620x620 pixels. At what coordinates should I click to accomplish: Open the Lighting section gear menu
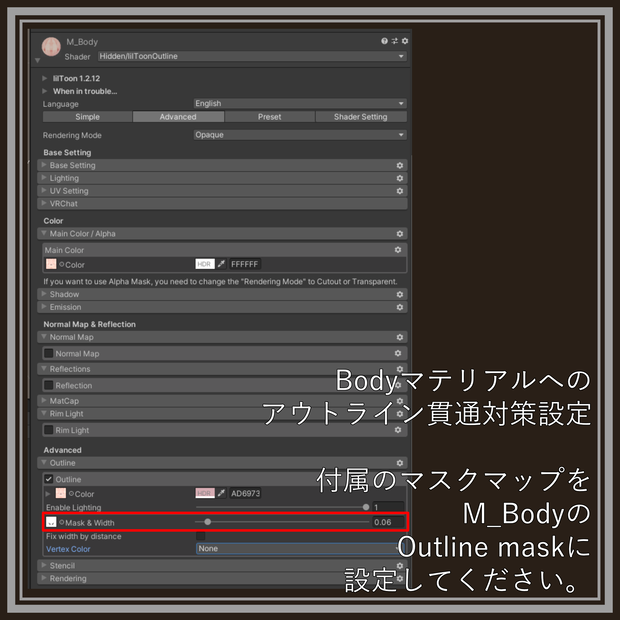[400, 178]
